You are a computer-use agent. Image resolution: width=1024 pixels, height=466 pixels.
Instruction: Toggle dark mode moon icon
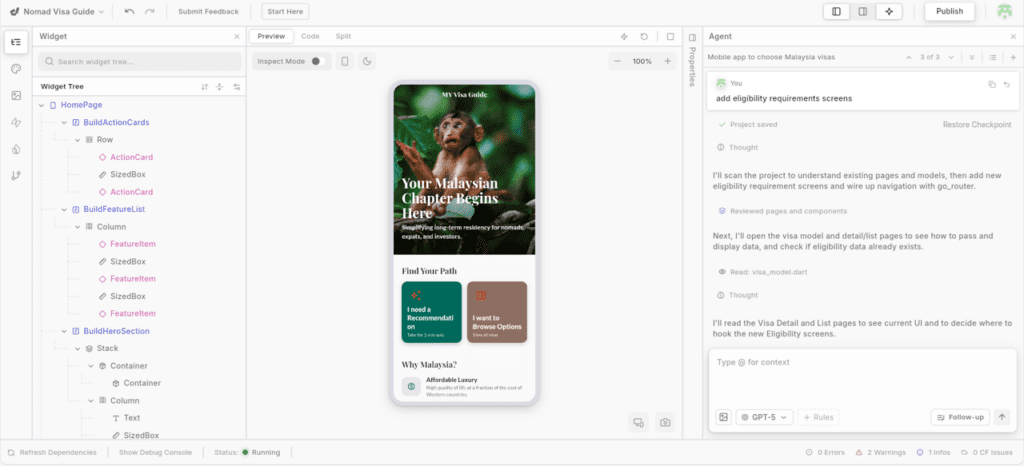coord(367,61)
